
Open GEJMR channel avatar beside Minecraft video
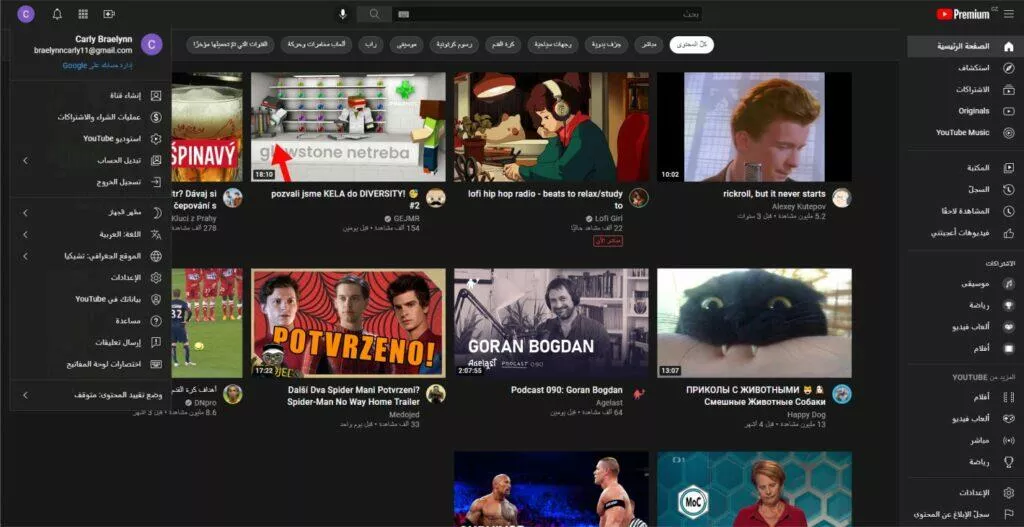coord(436,198)
